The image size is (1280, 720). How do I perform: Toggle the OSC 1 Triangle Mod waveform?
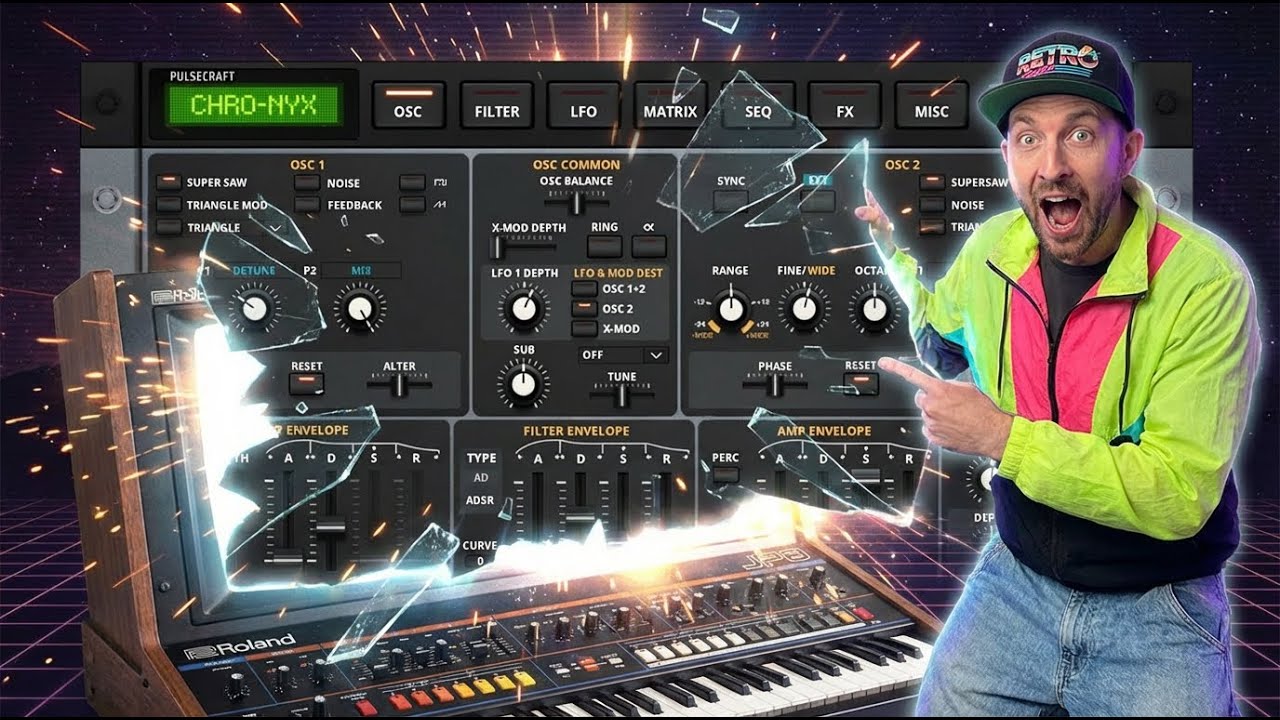coord(168,205)
